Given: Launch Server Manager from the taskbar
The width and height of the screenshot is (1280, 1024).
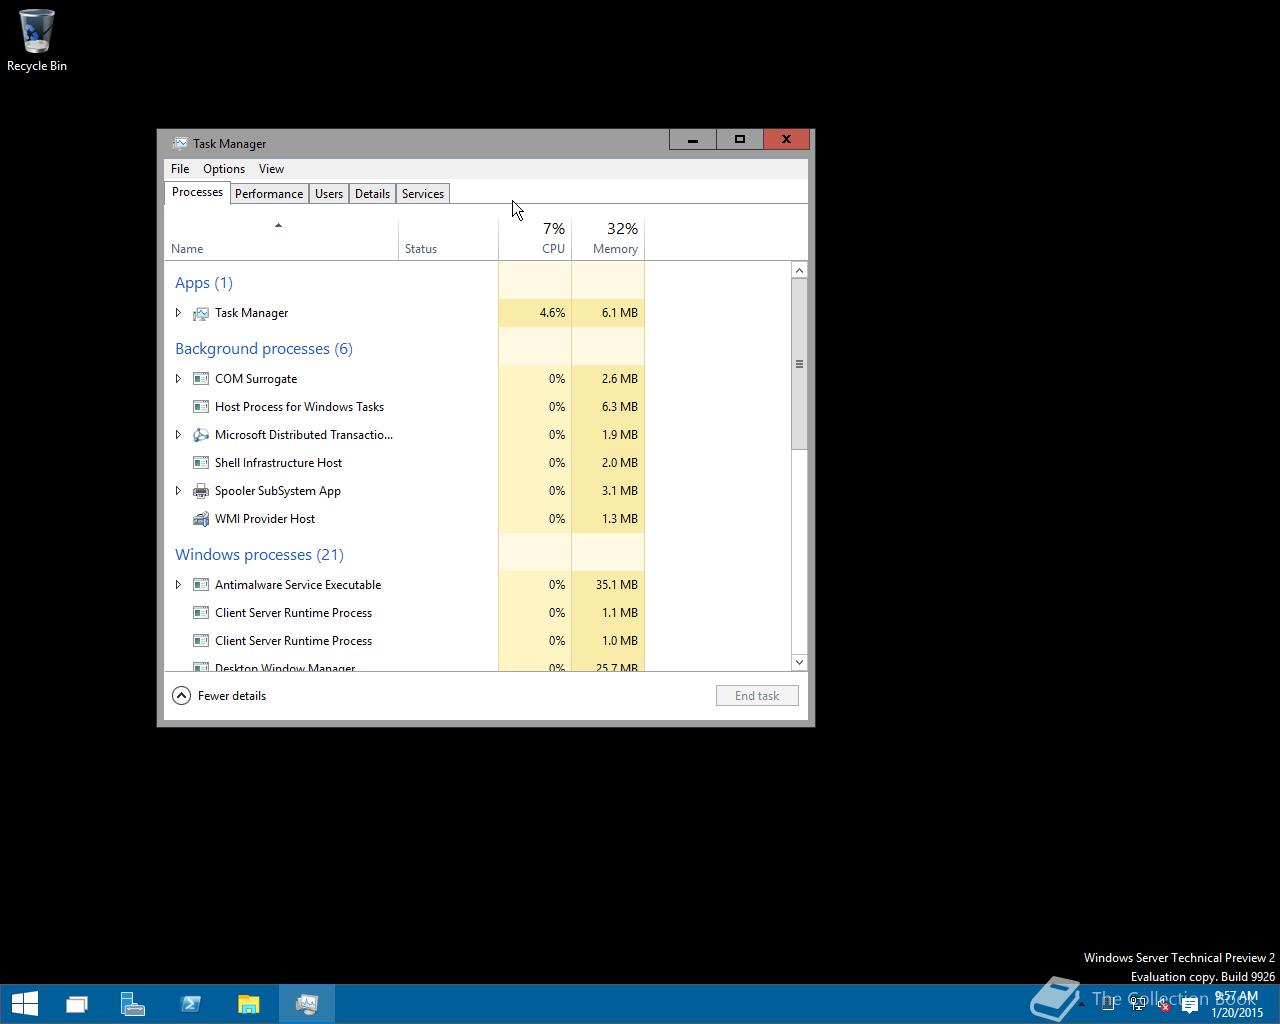Looking at the screenshot, I should (x=133, y=1004).
